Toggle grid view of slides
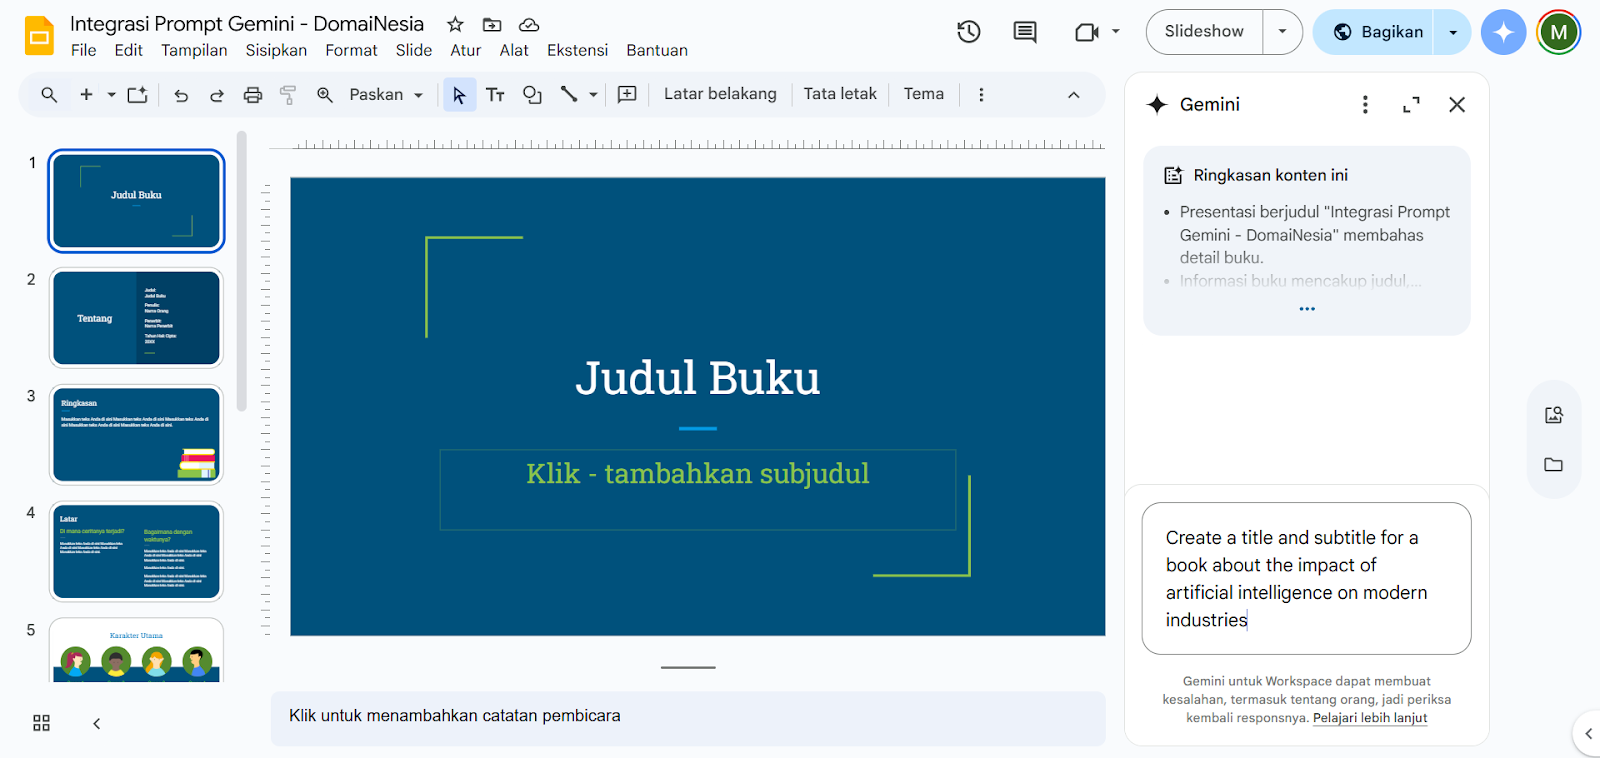 [x=41, y=723]
